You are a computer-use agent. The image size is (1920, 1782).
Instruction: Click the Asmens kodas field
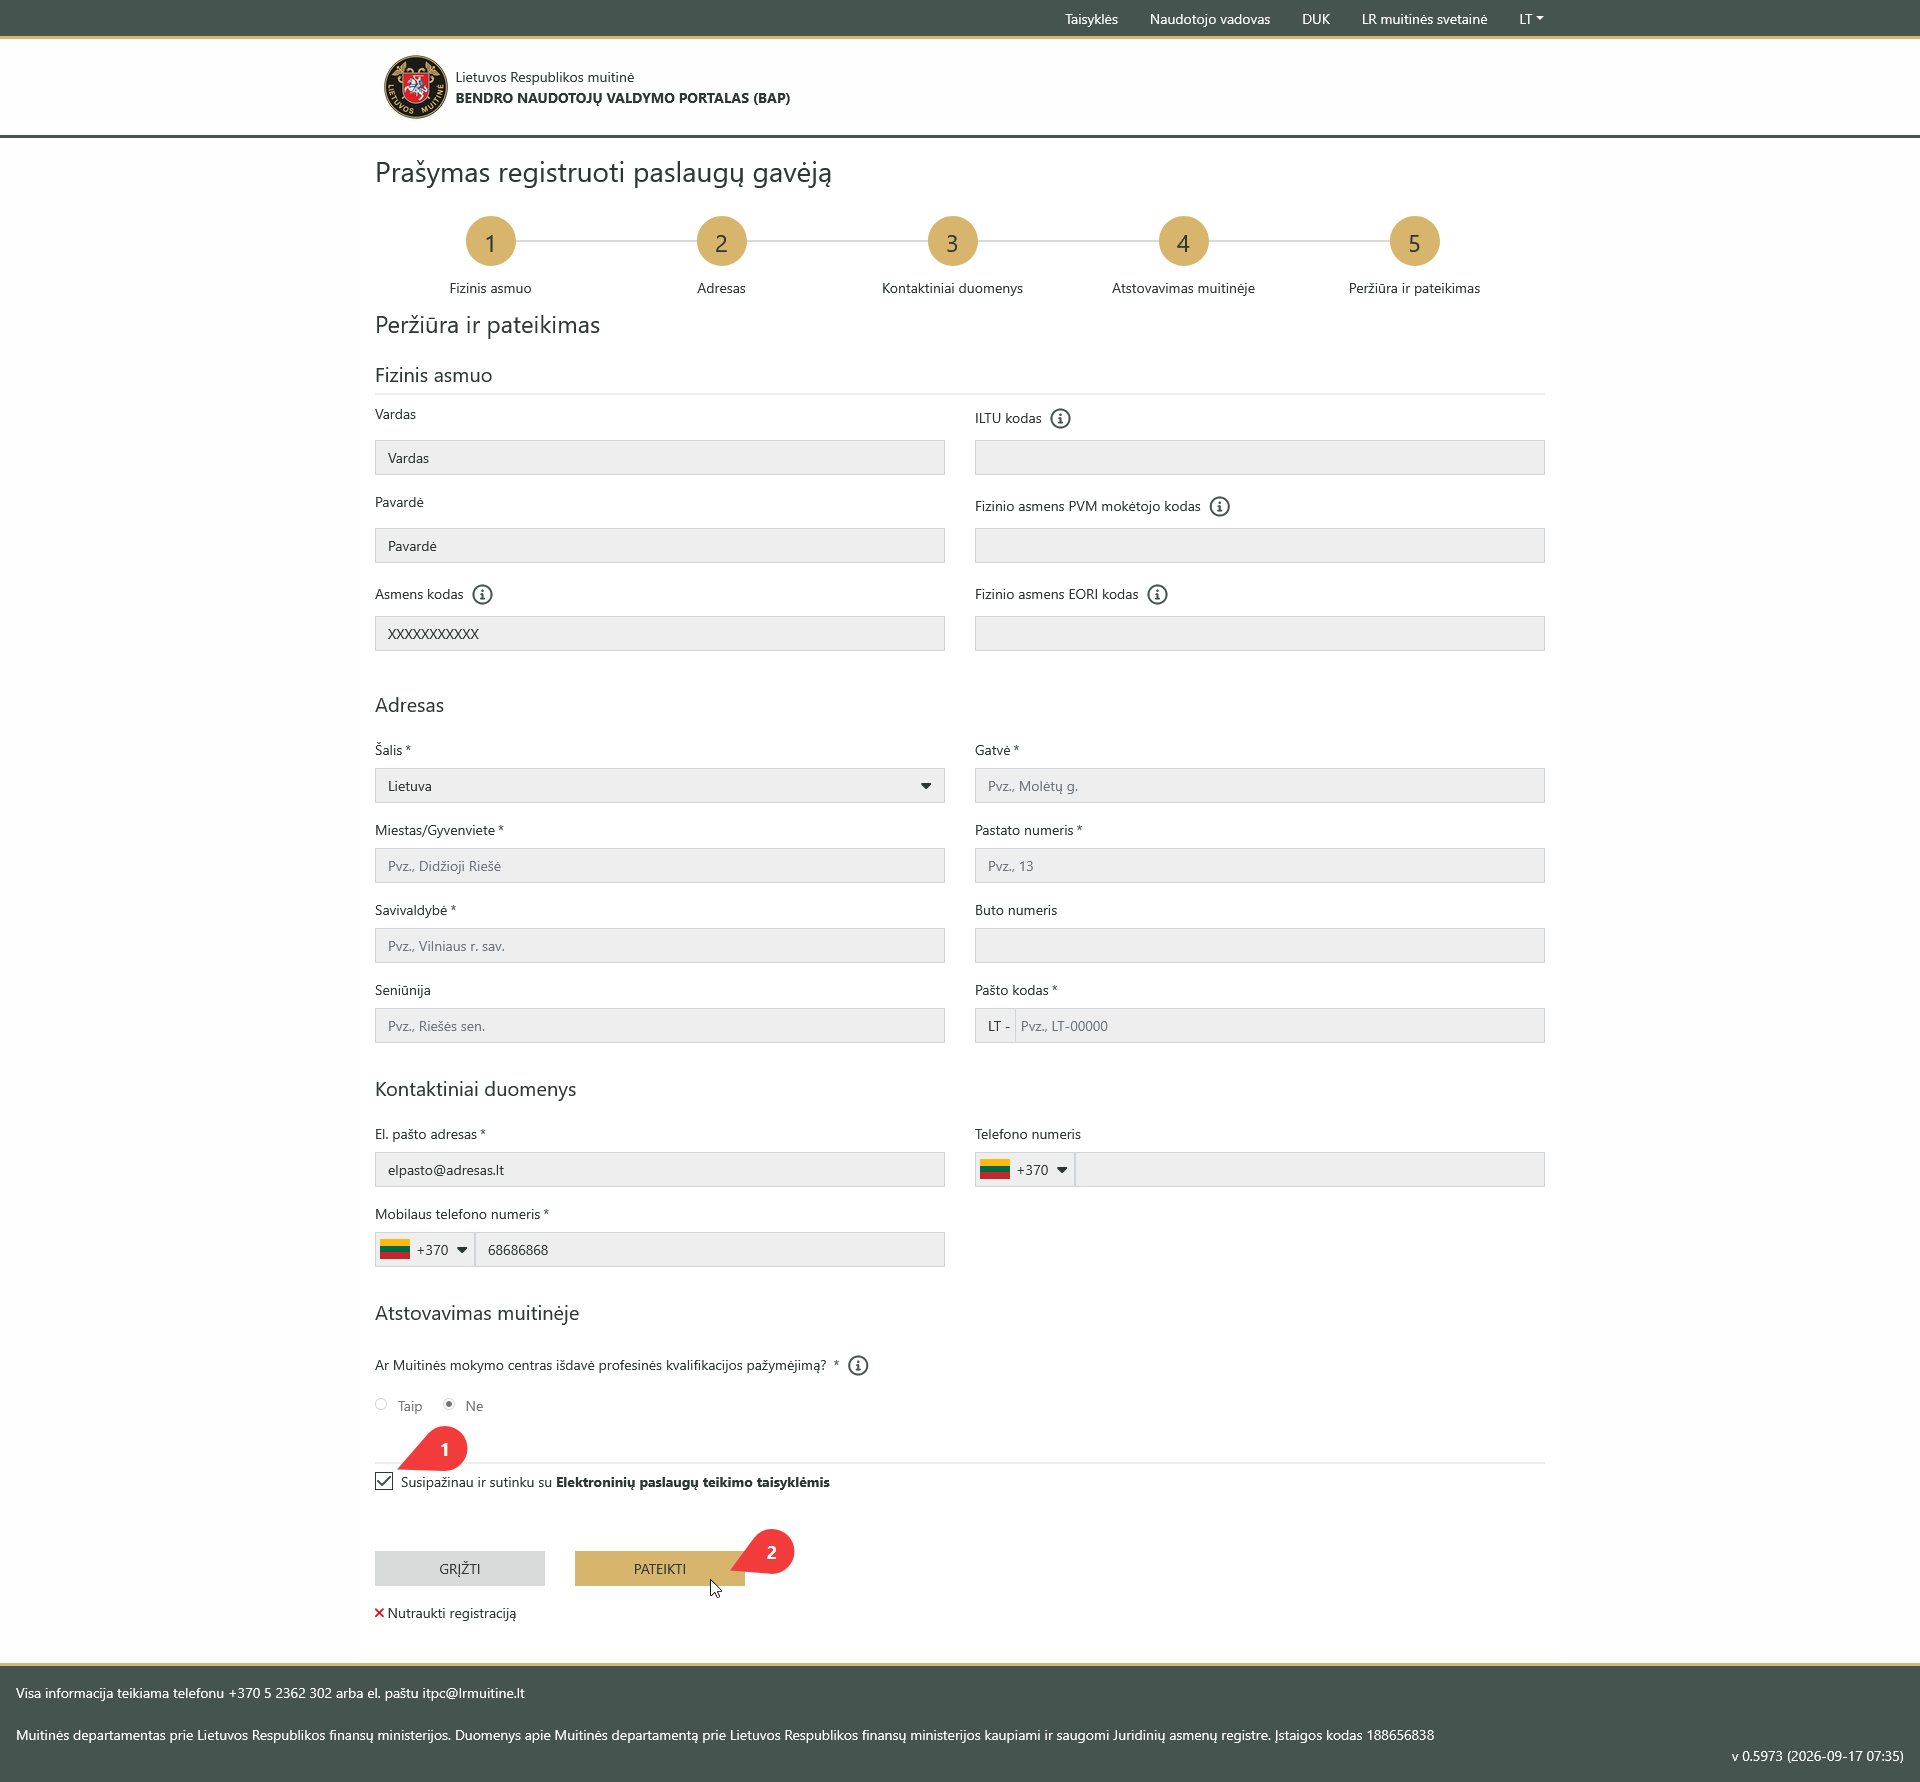[660, 634]
